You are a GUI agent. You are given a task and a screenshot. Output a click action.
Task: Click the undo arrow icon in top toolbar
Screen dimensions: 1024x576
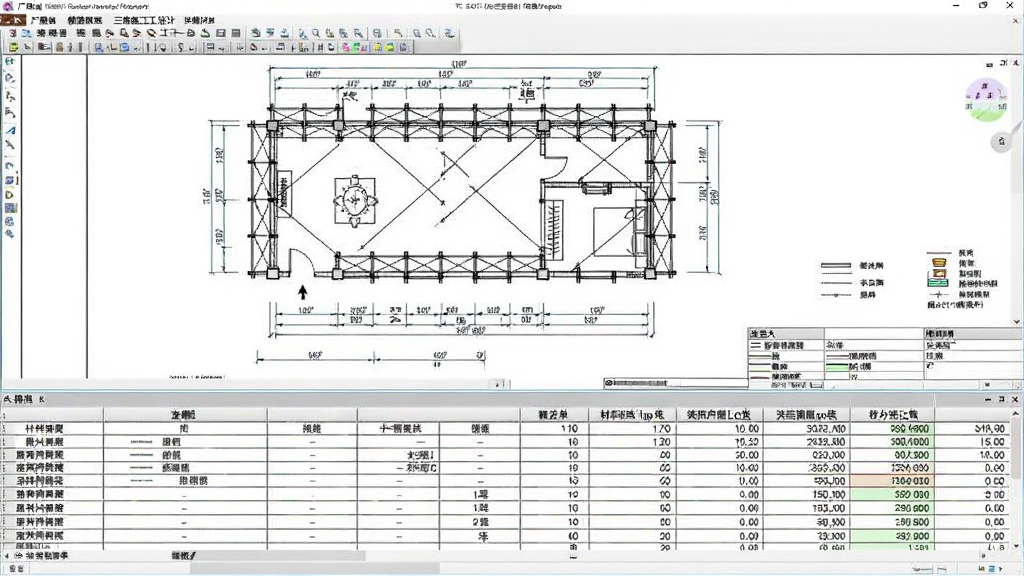(398, 33)
